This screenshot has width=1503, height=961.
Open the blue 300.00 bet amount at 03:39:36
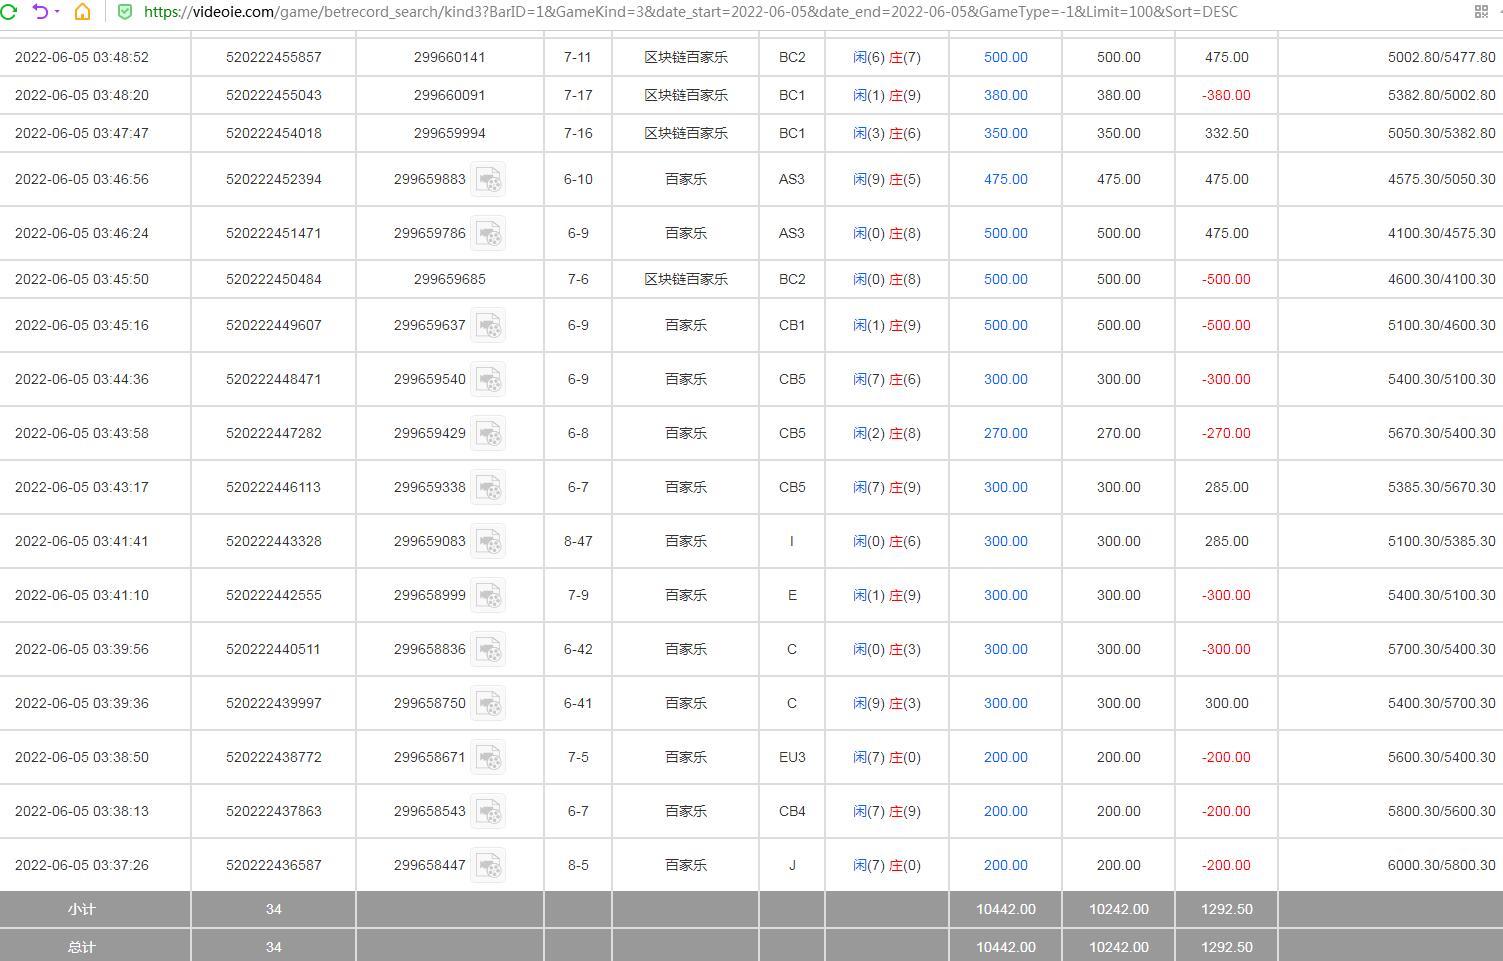coord(1005,703)
